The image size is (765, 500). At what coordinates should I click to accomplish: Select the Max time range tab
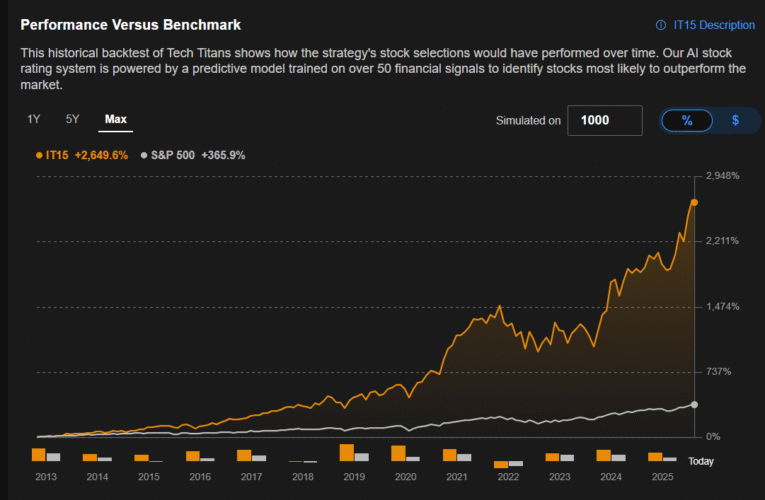pos(116,120)
